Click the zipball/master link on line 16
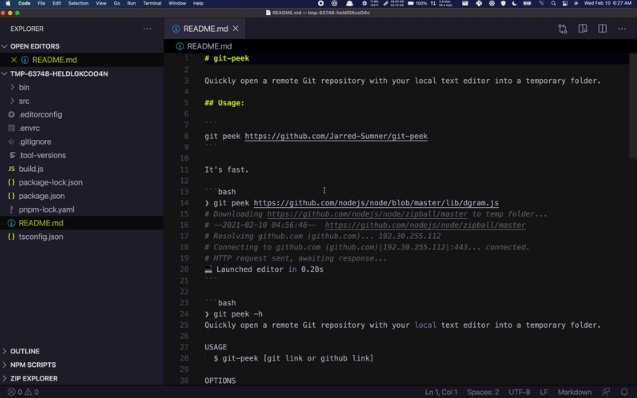 pyautogui.click(x=425, y=225)
